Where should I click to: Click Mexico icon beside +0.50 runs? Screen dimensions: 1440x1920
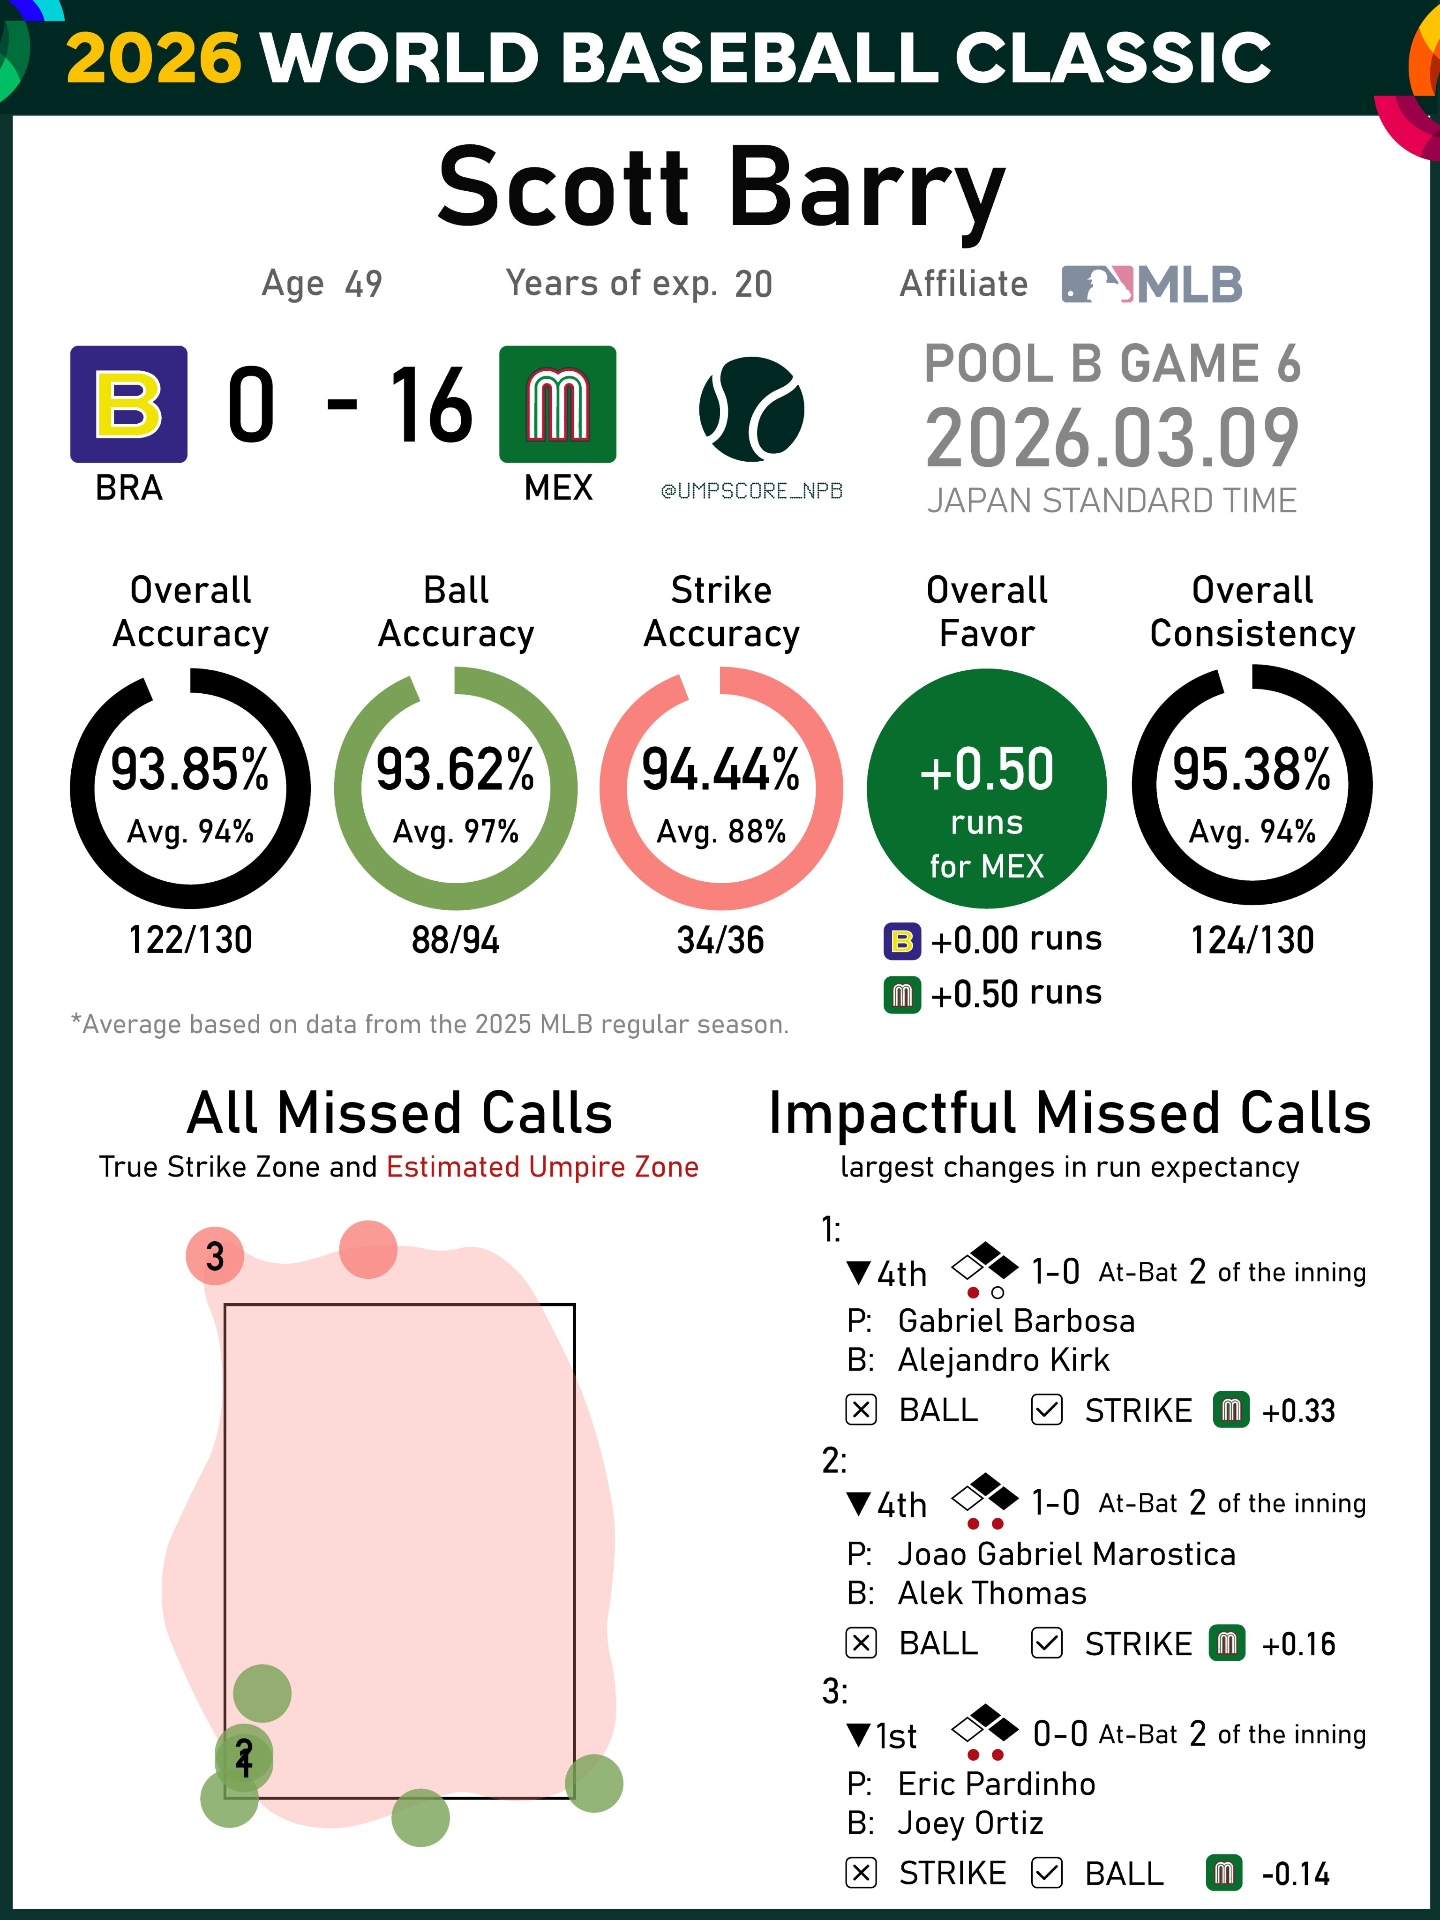click(902, 995)
